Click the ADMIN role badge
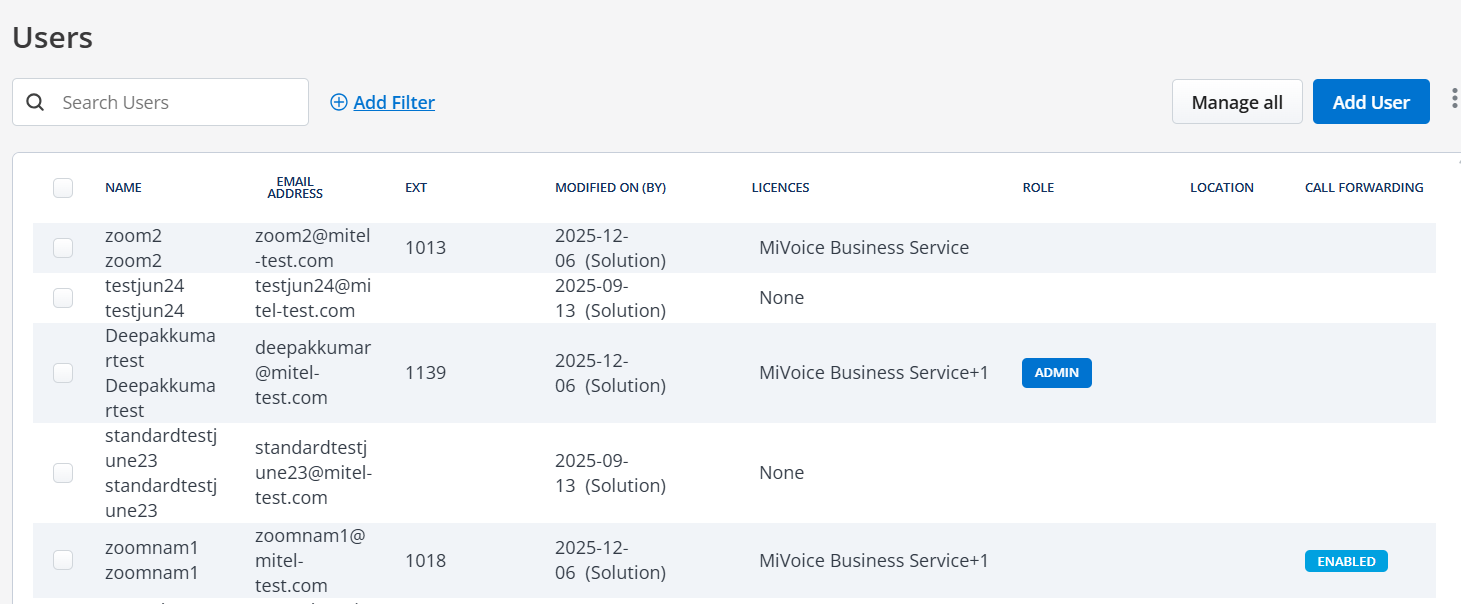 click(x=1056, y=373)
